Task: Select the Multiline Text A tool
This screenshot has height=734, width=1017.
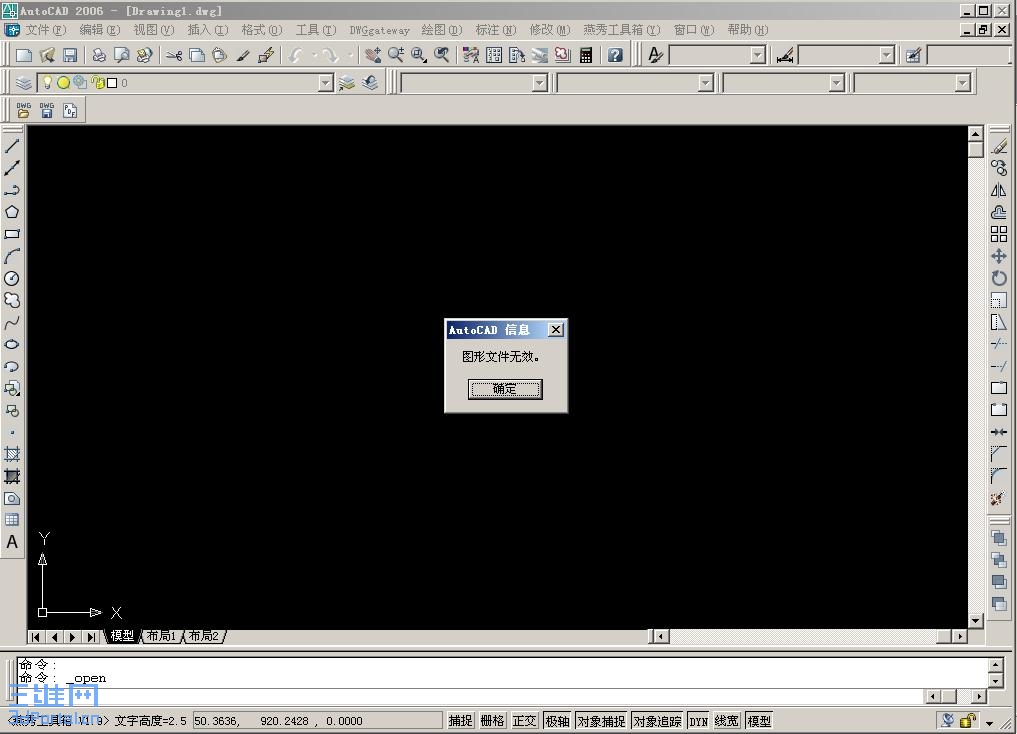Action: click(x=12, y=542)
